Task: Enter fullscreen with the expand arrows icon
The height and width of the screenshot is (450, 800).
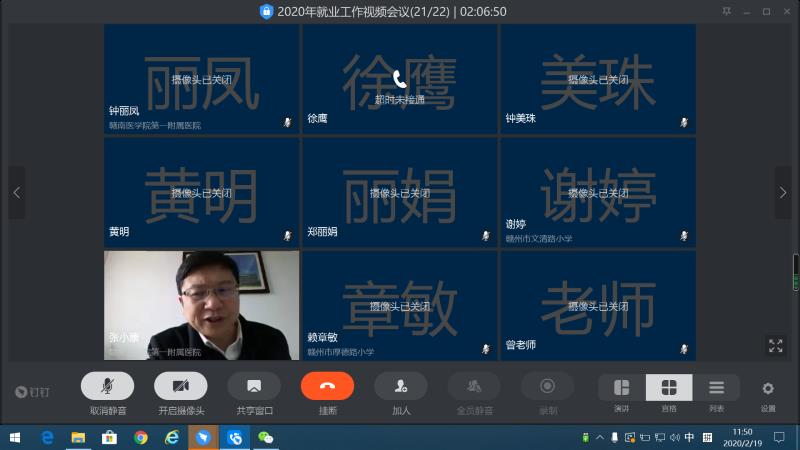Action: click(x=776, y=345)
